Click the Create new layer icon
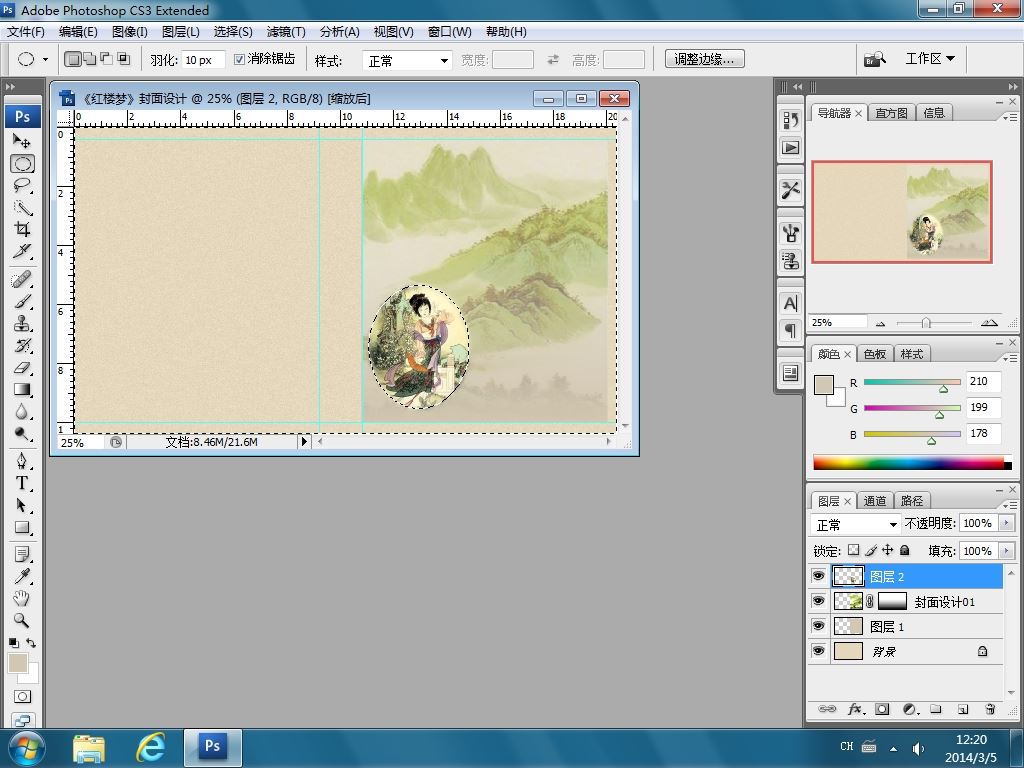Screen dimensions: 1024x768 click(963, 709)
